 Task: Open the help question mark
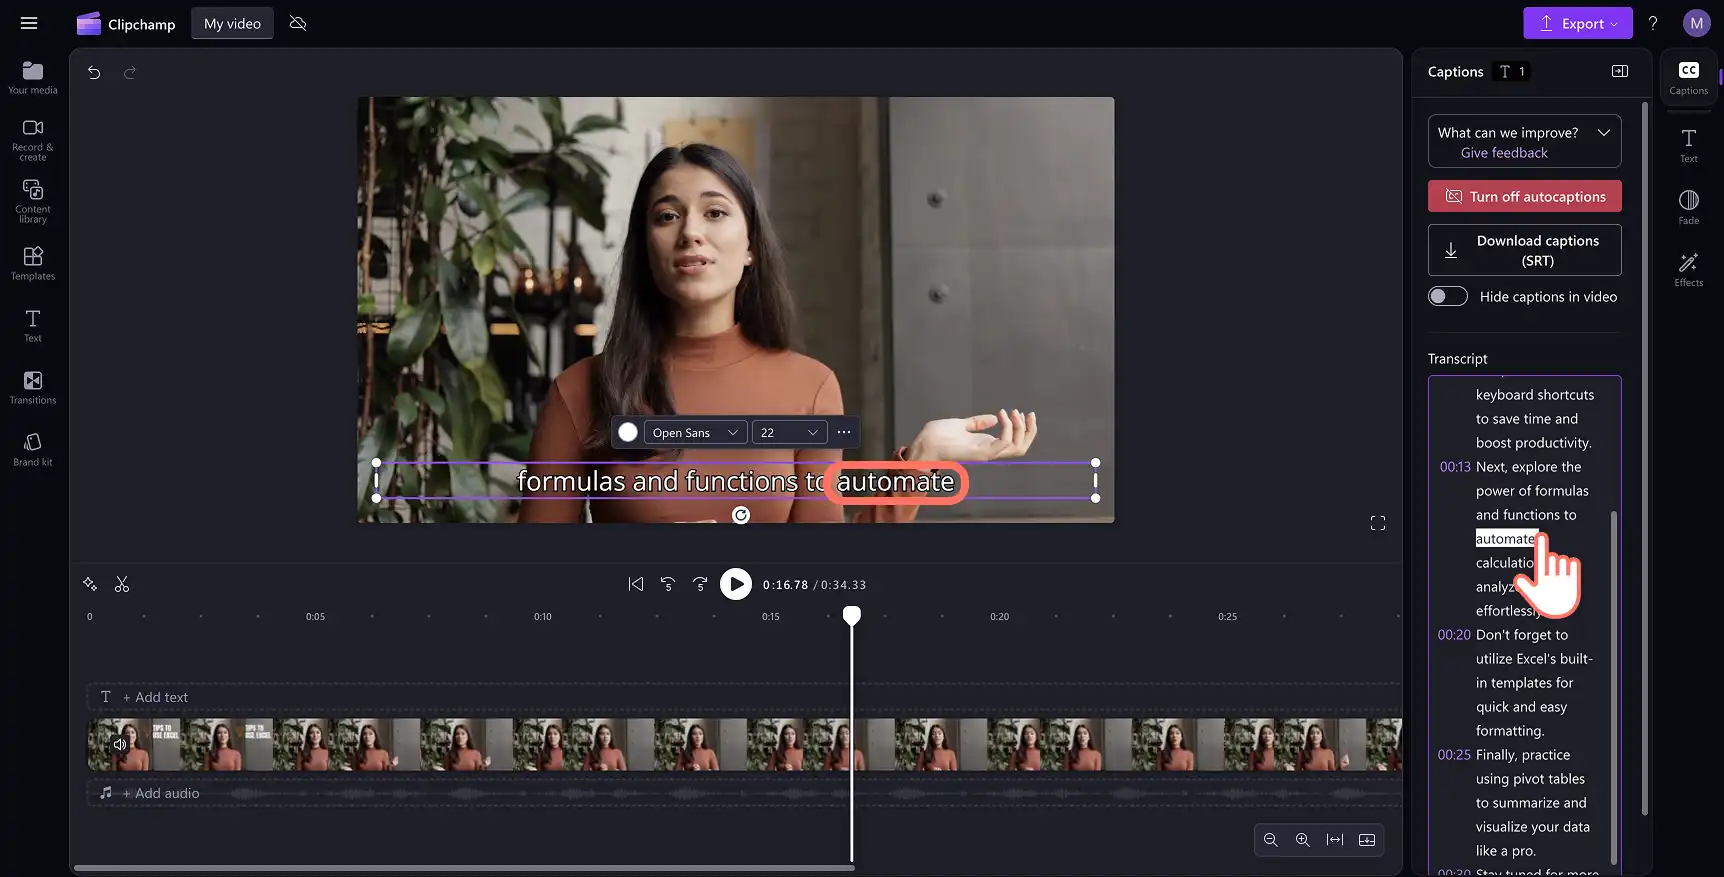(x=1653, y=23)
